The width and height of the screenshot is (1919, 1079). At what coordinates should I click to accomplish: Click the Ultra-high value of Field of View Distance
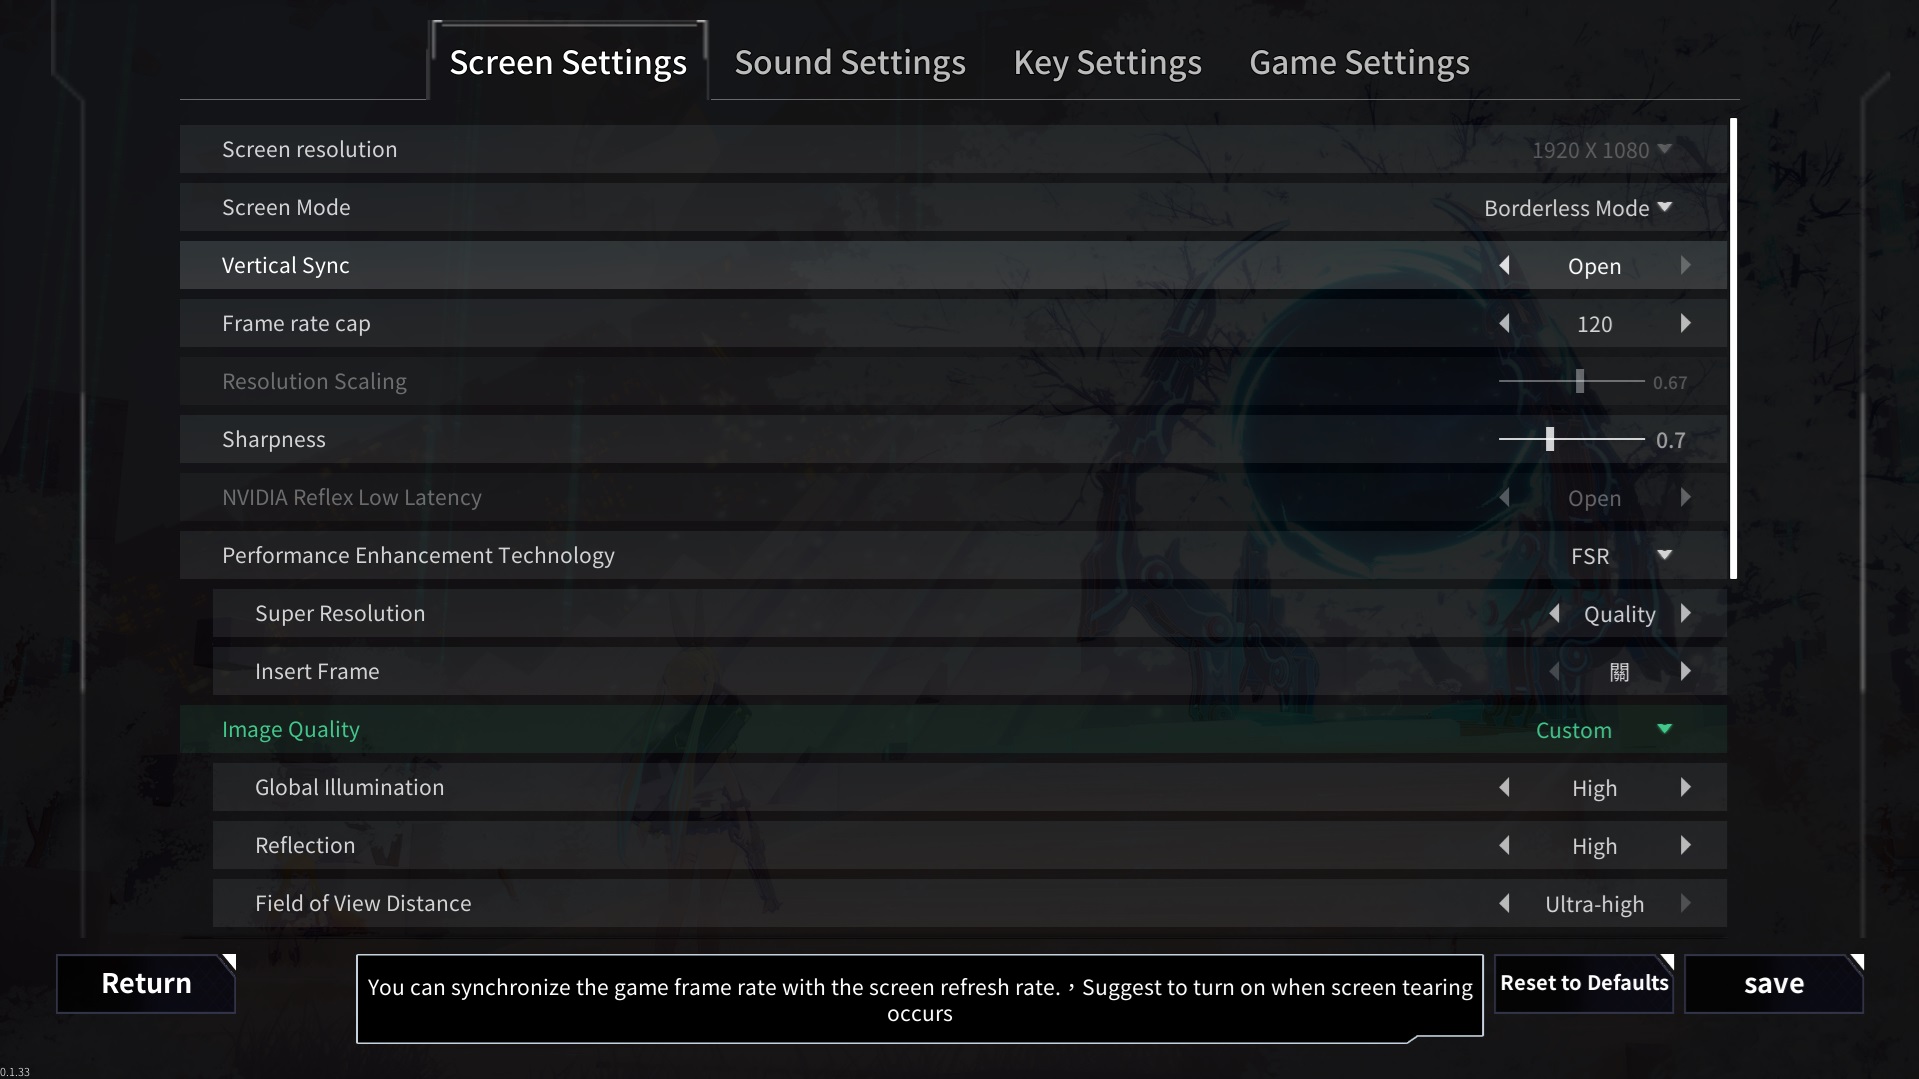[1594, 904]
